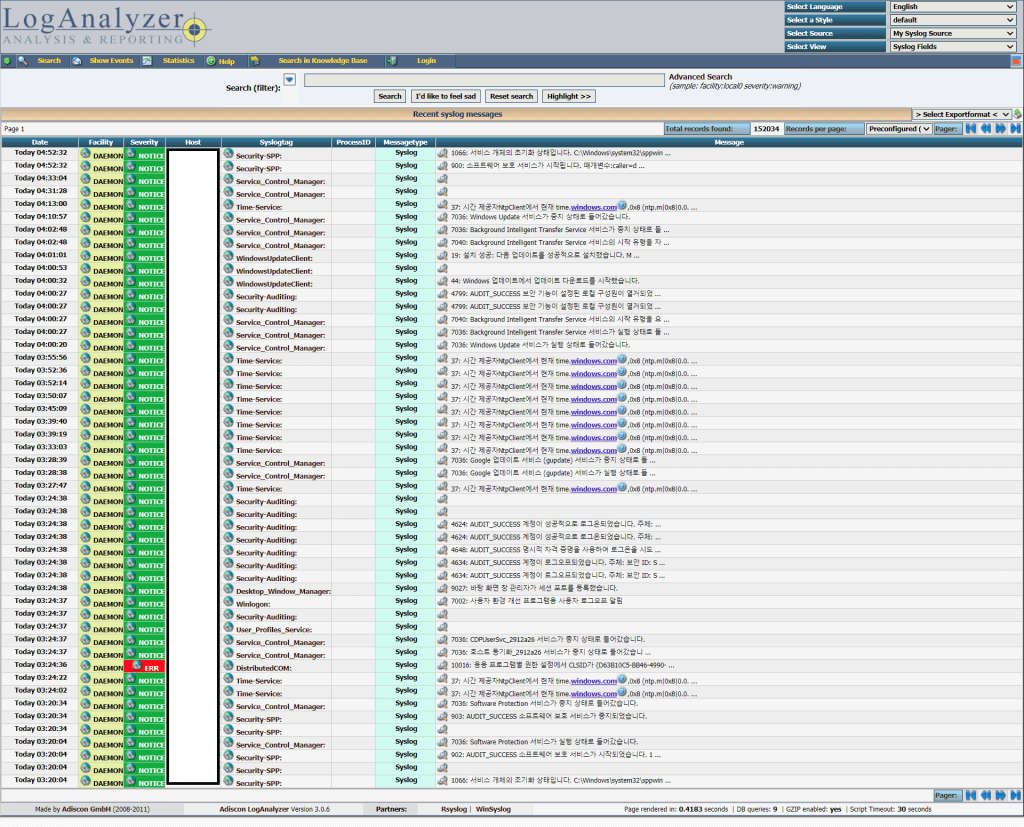The image size is (1024, 827).
Task: Click the Adiscon LogAnalyzer Version 3.0.6 text
Action: tap(274, 809)
